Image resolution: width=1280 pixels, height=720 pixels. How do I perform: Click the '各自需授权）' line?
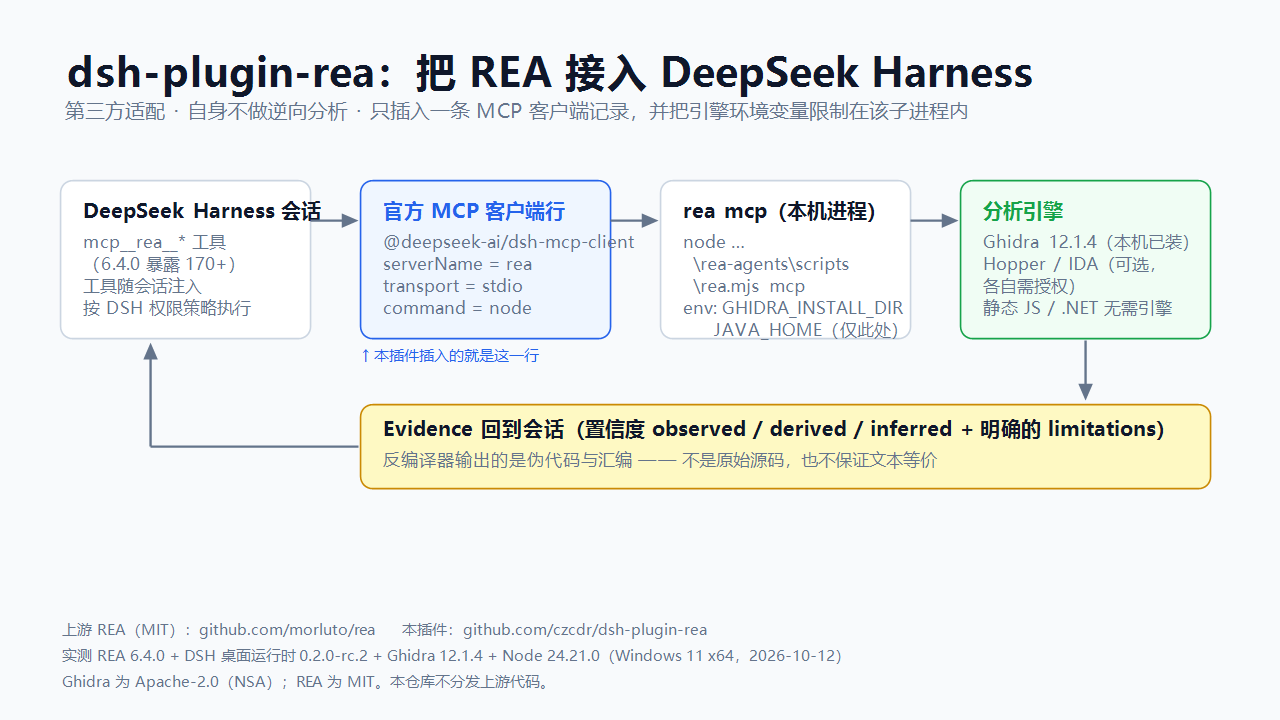1029,286
